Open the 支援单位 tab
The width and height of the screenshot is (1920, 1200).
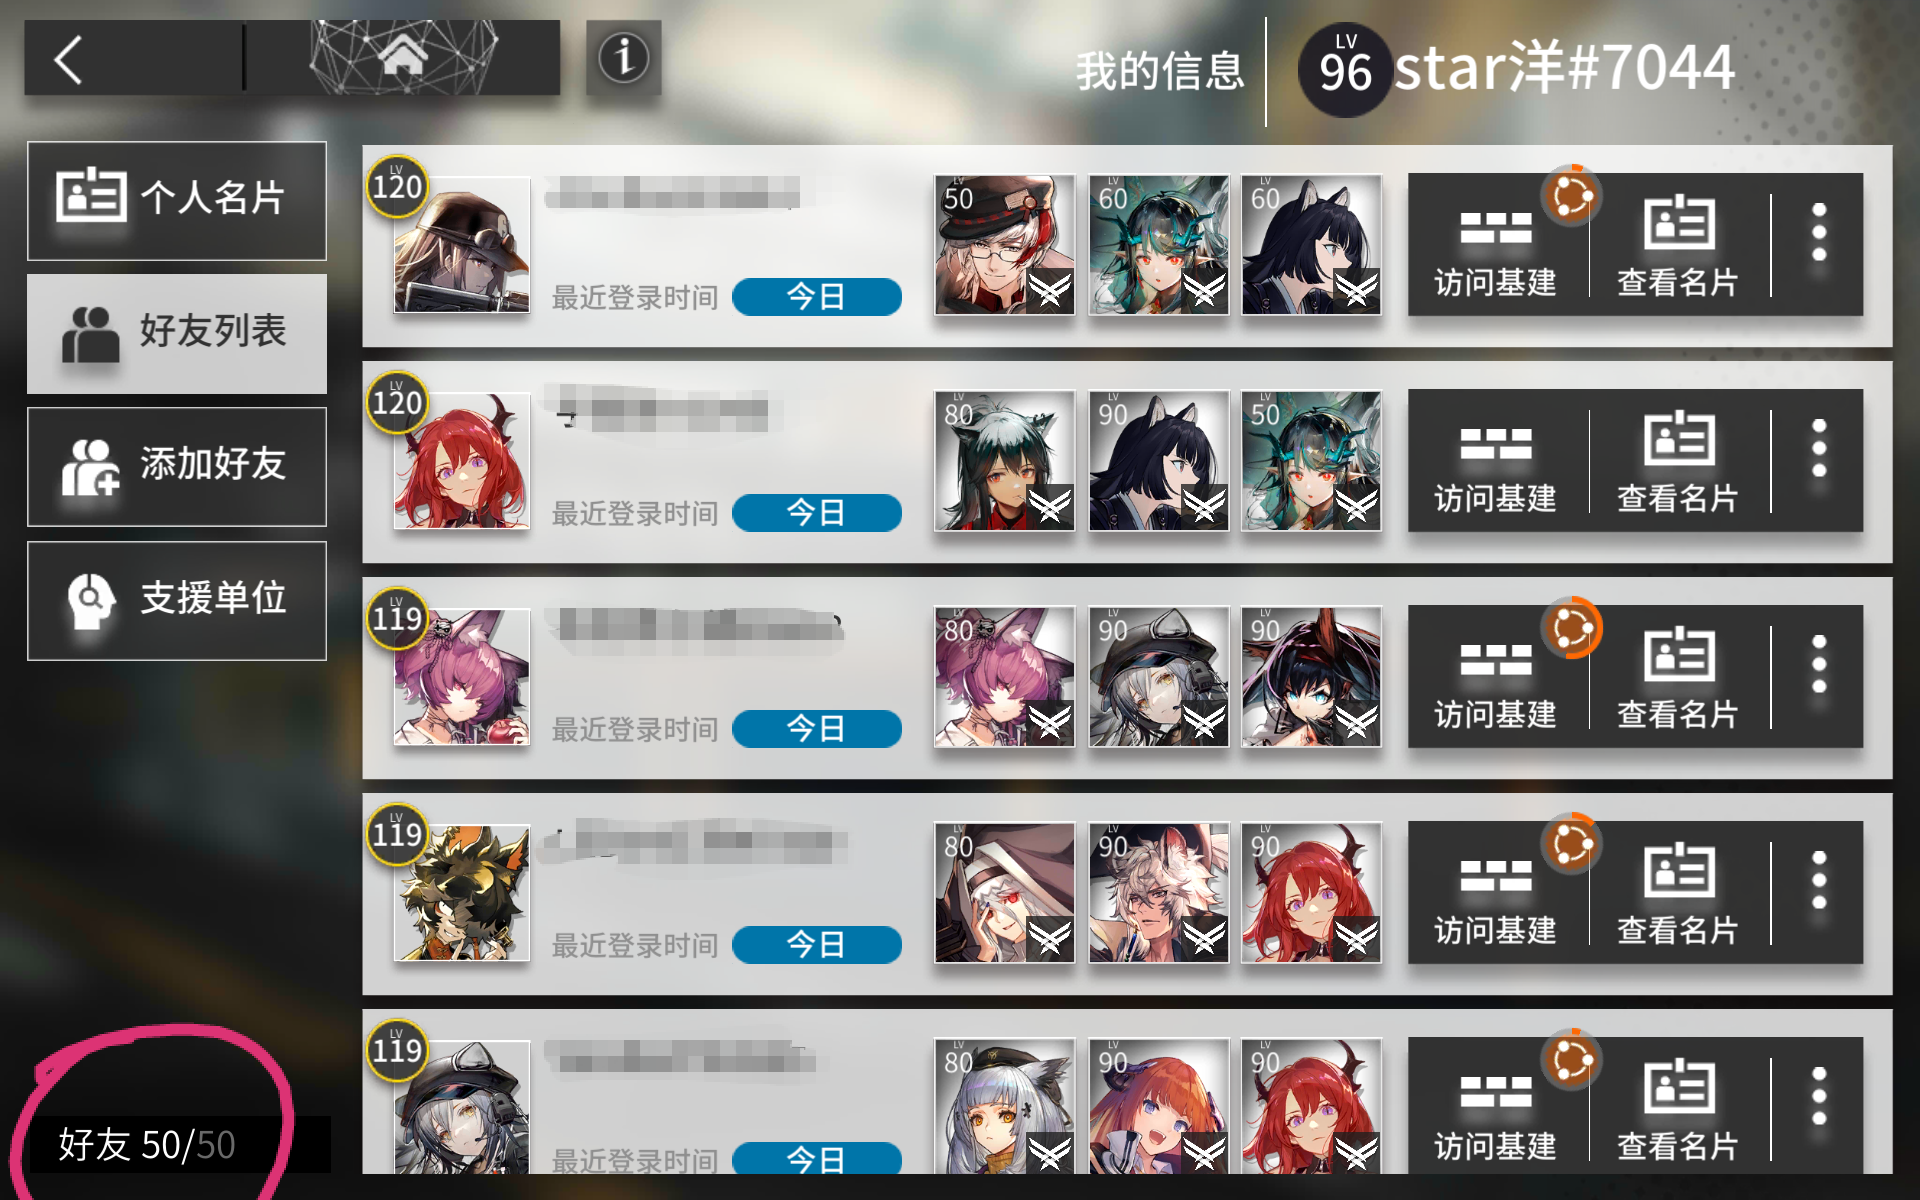177,600
